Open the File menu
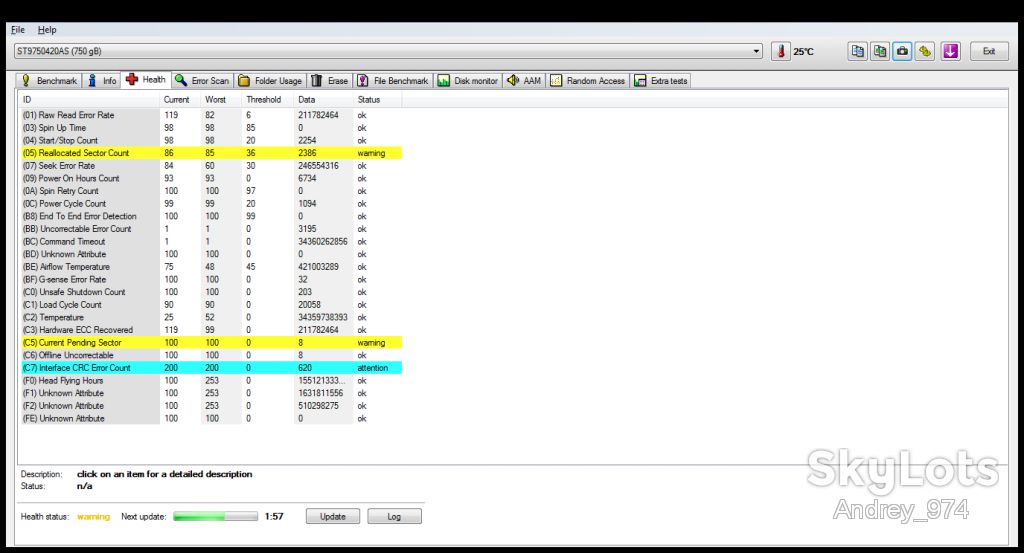Screen dimensions: 1024x553 click(x=18, y=30)
